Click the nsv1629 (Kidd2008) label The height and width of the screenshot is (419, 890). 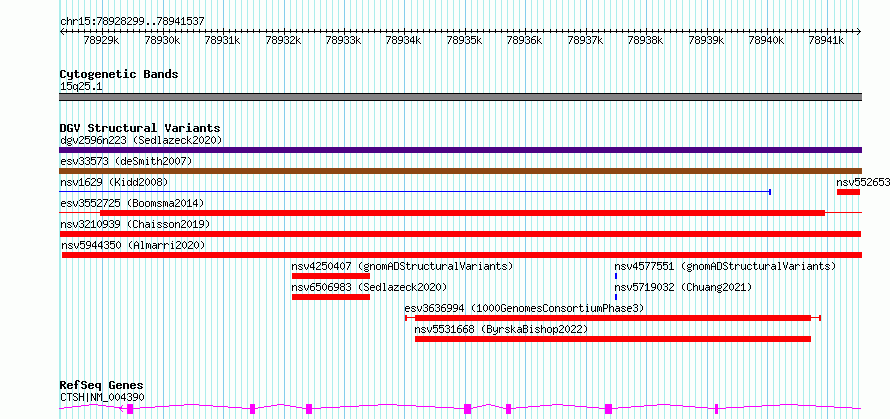tap(114, 182)
